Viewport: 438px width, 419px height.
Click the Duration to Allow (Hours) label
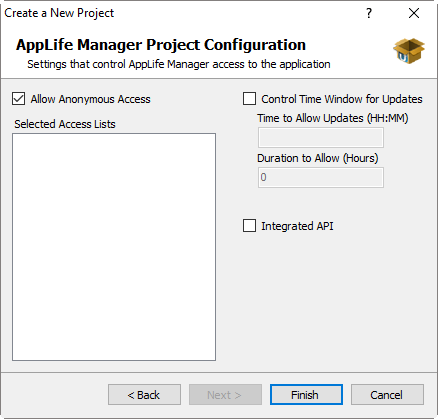tap(318, 158)
